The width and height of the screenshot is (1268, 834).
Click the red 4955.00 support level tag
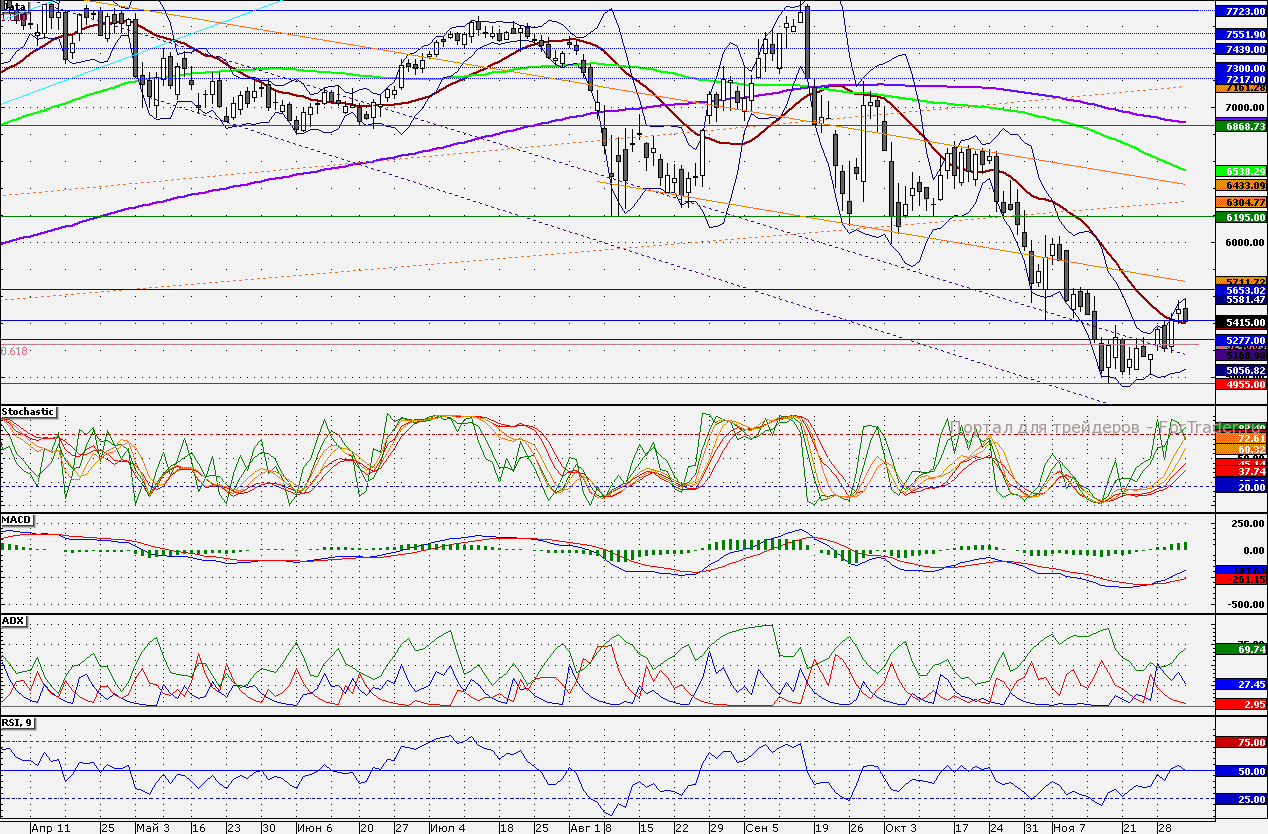1239,383
